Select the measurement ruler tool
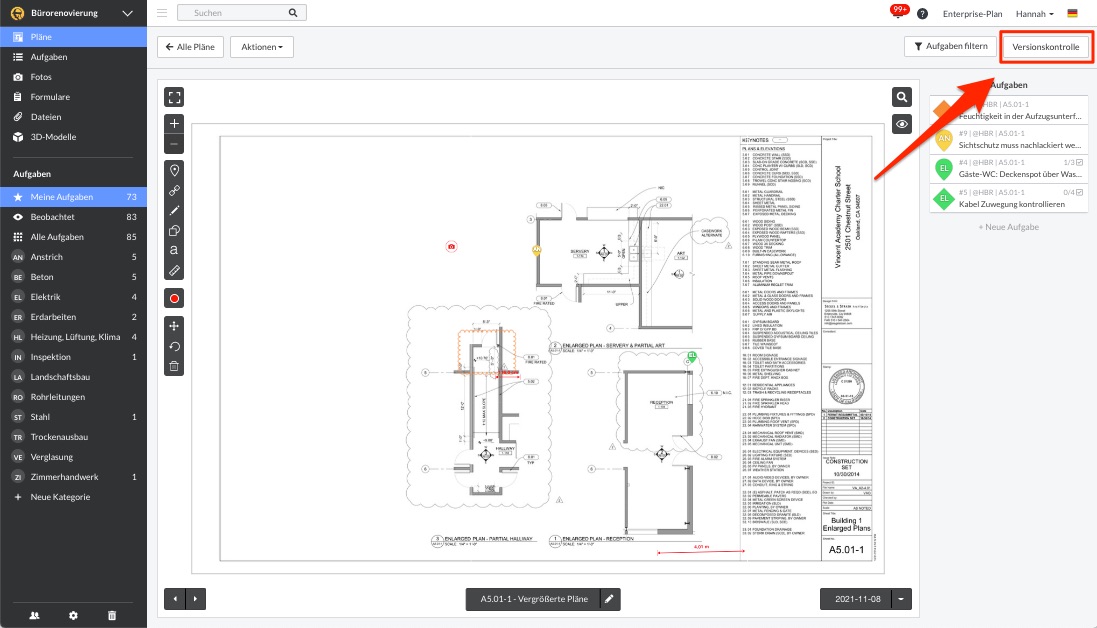 coord(174,270)
